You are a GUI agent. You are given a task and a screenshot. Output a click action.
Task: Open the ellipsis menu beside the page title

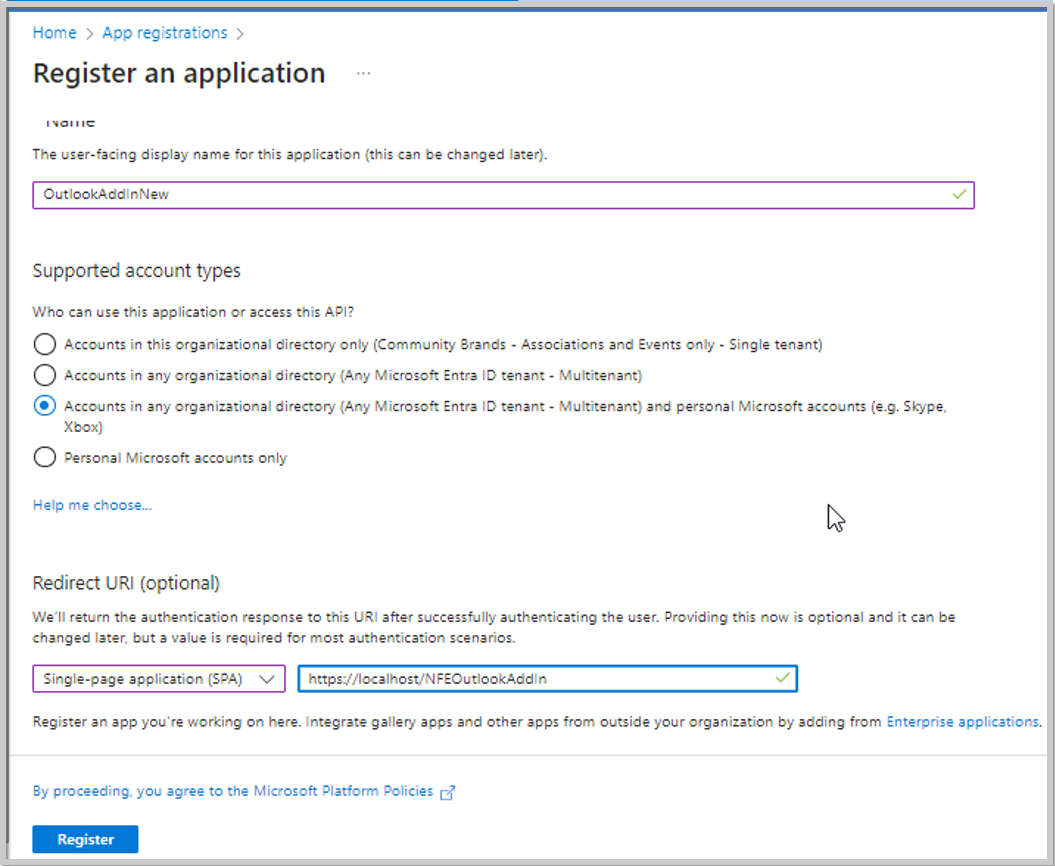363,72
